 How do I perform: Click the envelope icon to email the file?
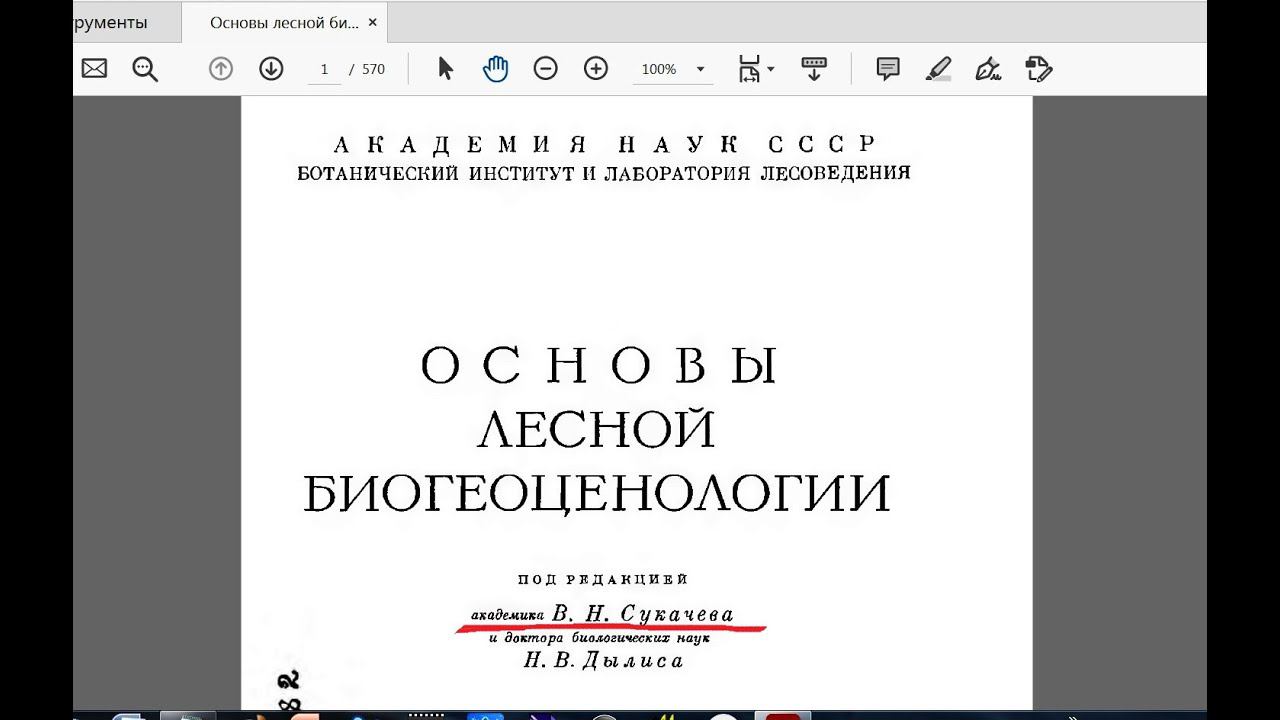(94, 69)
